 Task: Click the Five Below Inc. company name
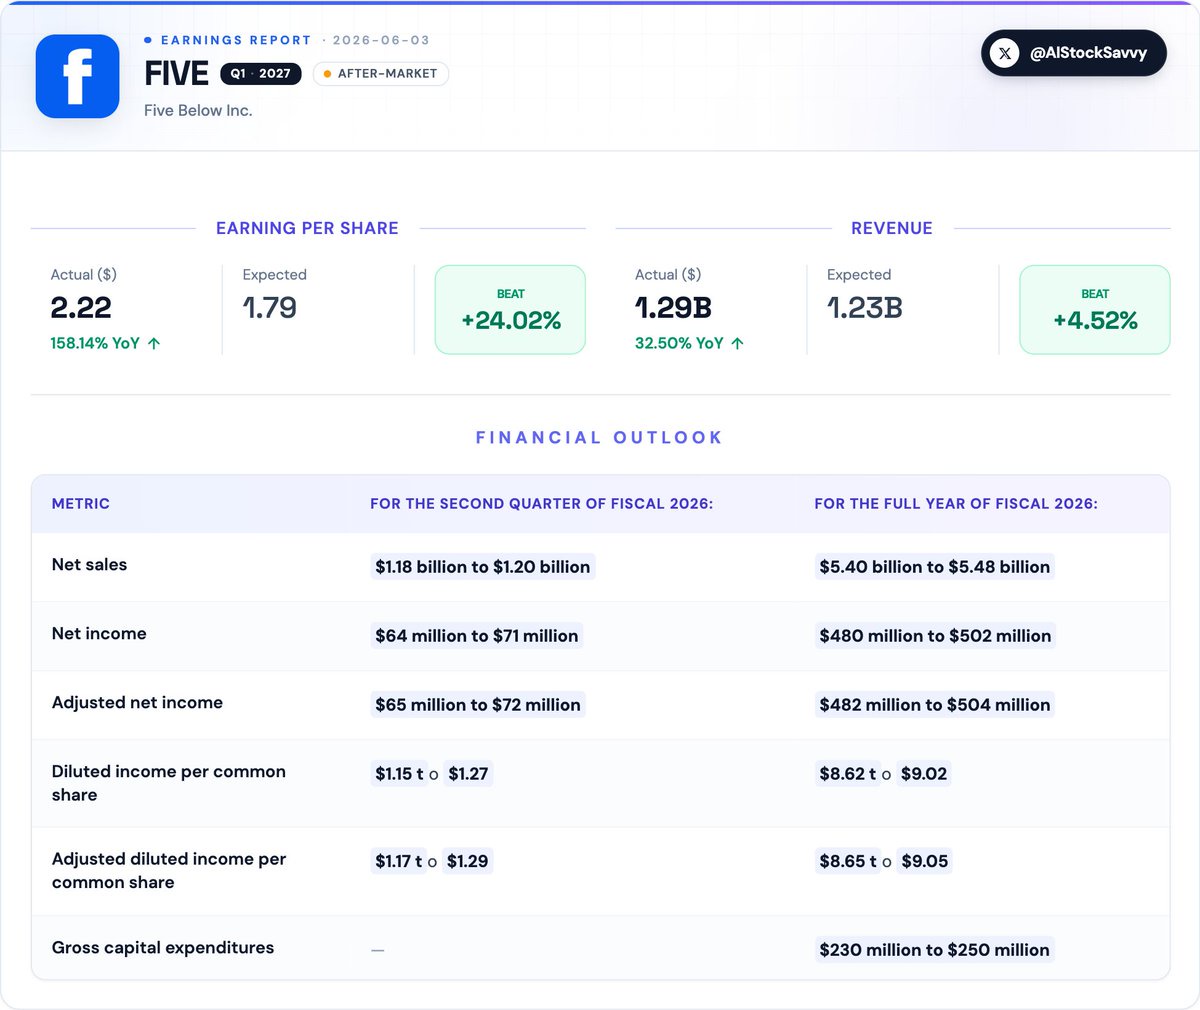click(x=198, y=111)
